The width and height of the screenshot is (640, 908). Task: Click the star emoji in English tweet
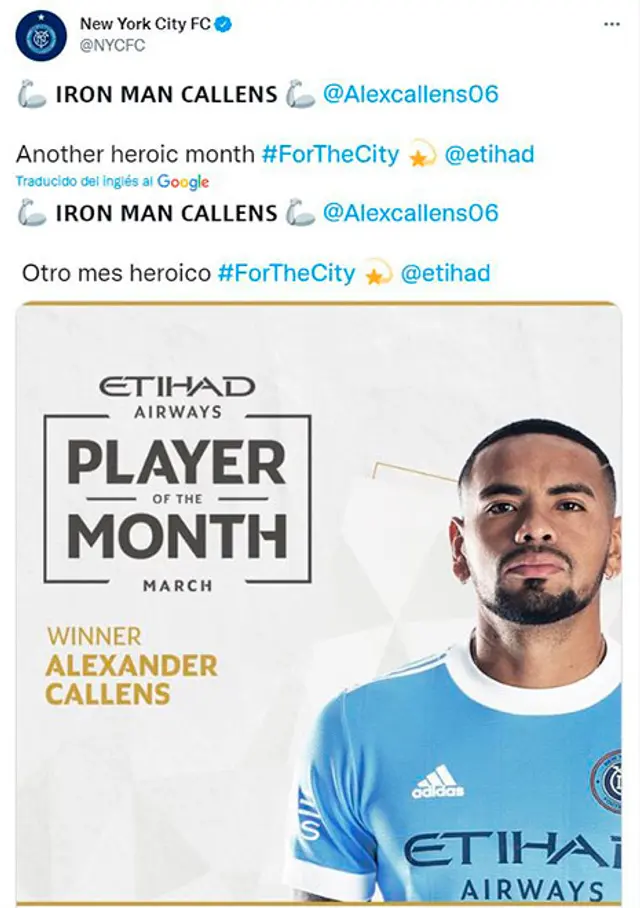click(x=422, y=155)
